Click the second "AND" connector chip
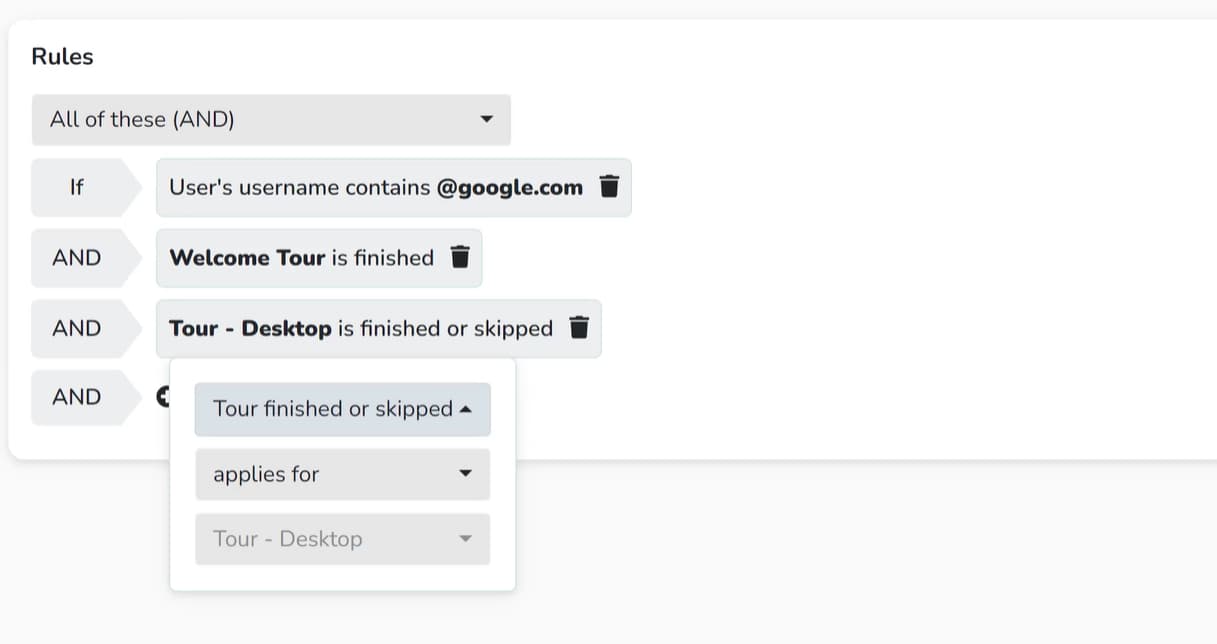The image size is (1217, 644). 75,328
